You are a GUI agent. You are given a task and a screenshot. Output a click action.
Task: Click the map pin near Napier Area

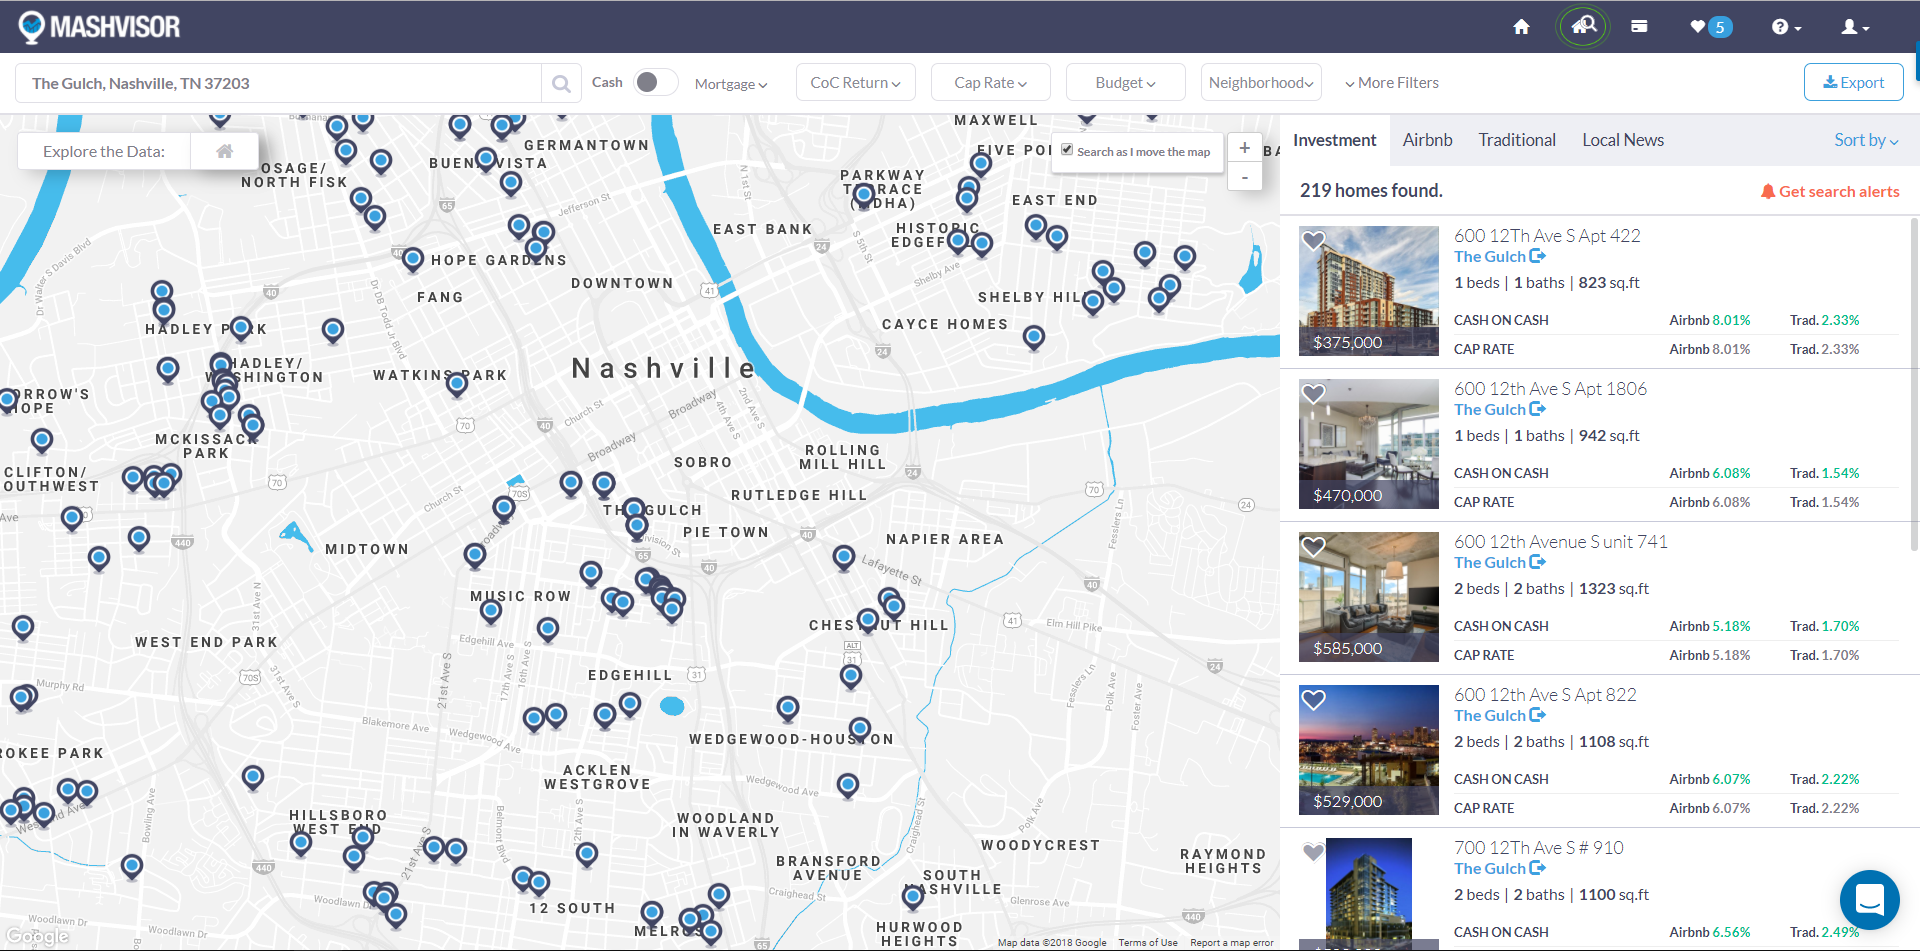(x=844, y=557)
